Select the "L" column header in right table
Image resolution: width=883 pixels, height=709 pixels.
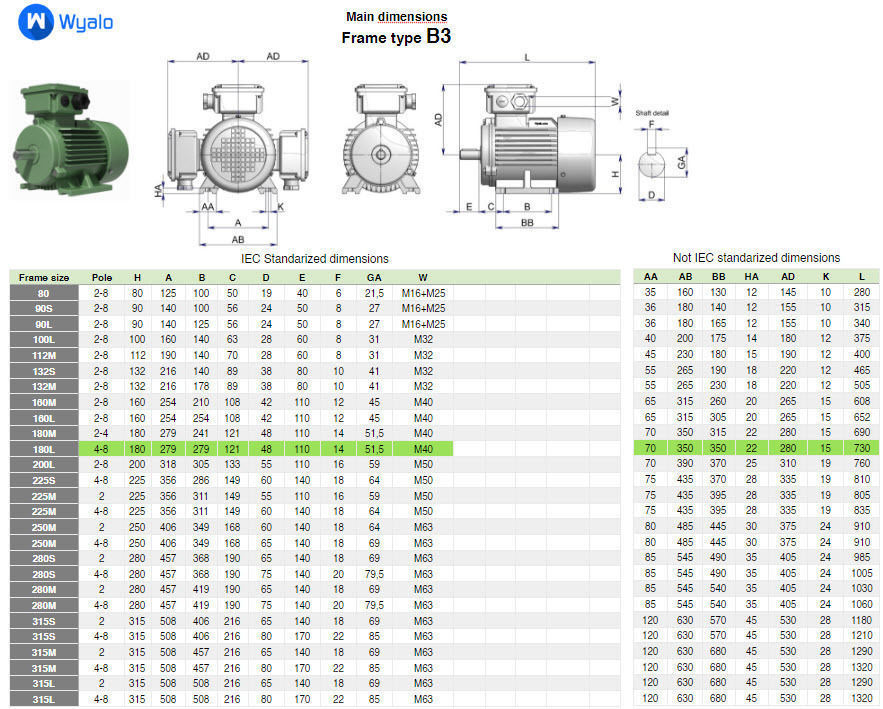(862, 277)
